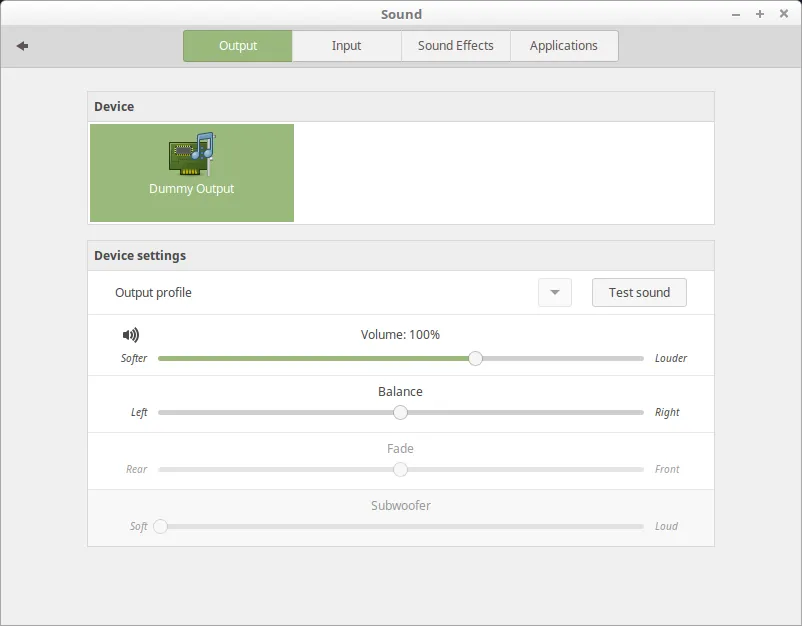The width and height of the screenshot is (802, 626).
Task: Go to the Applications tab
Action: (x=563, y=46)
